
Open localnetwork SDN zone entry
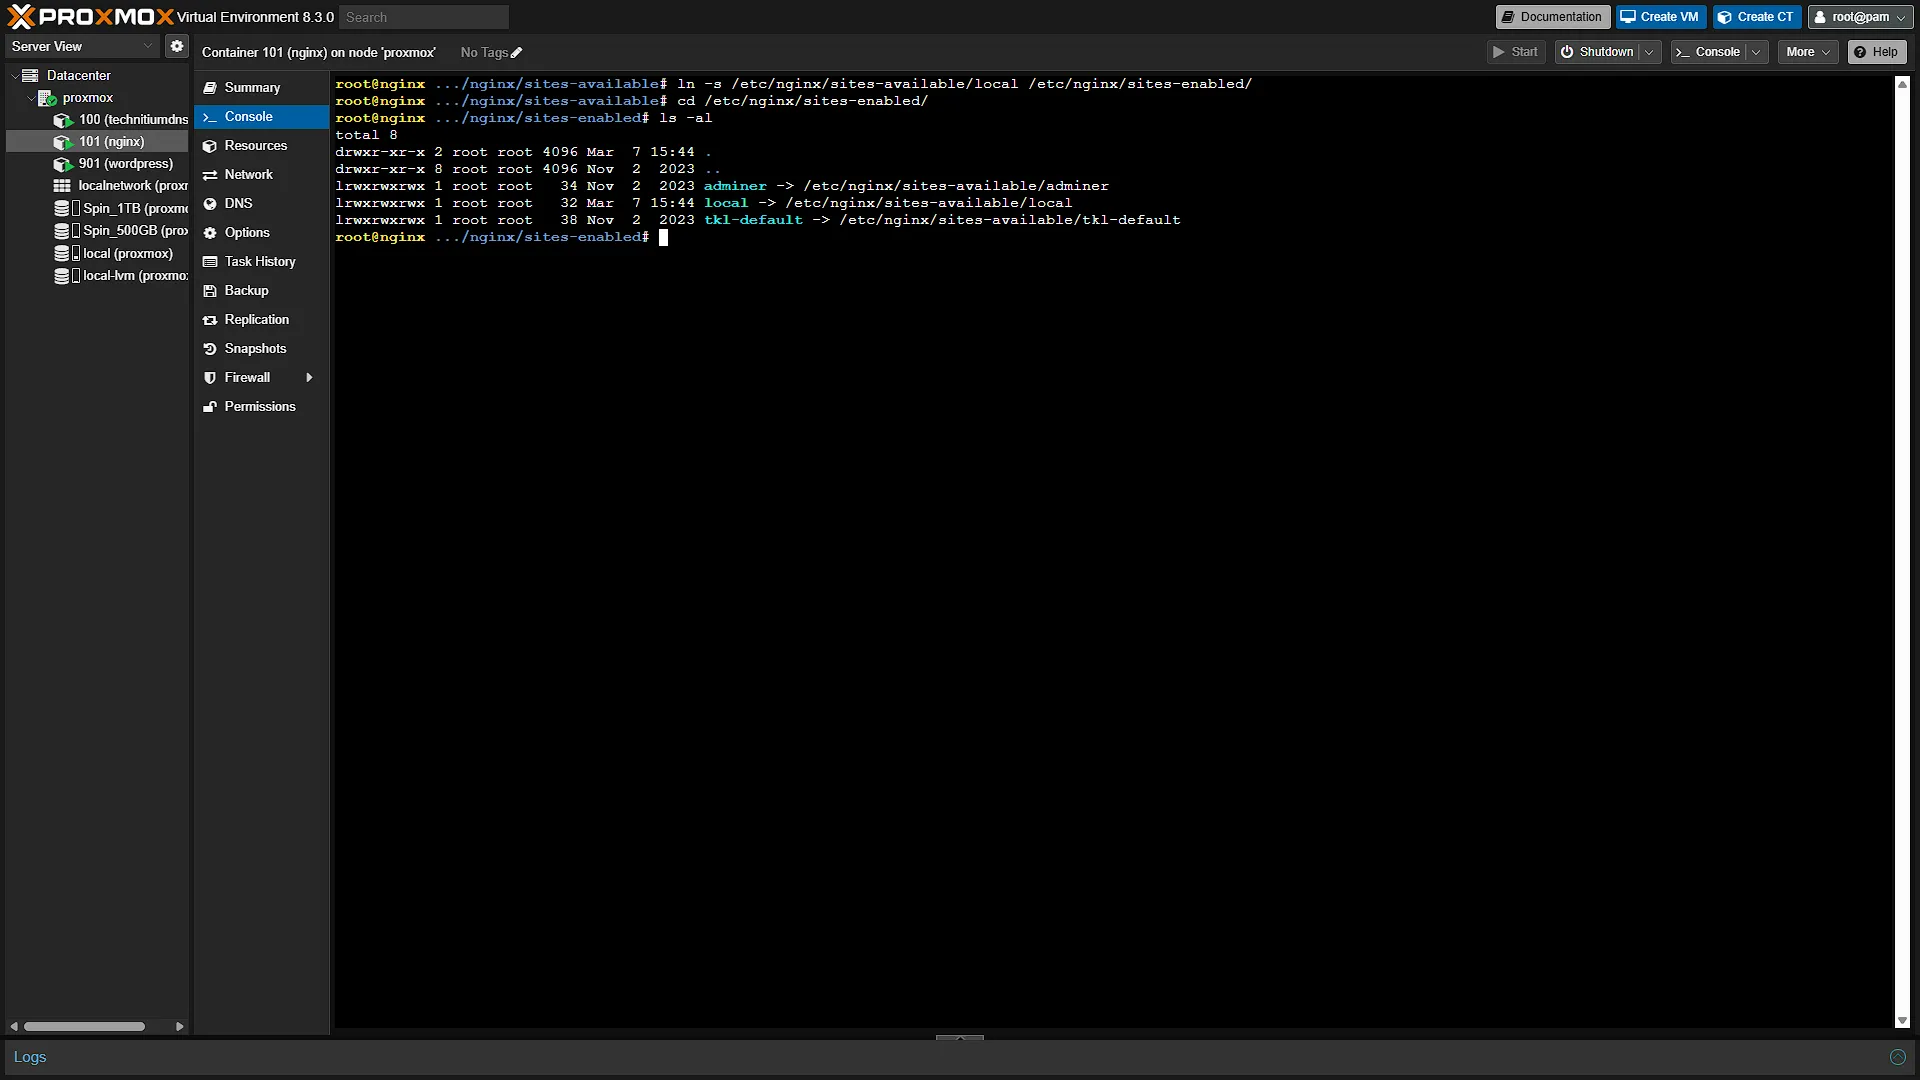120,186
